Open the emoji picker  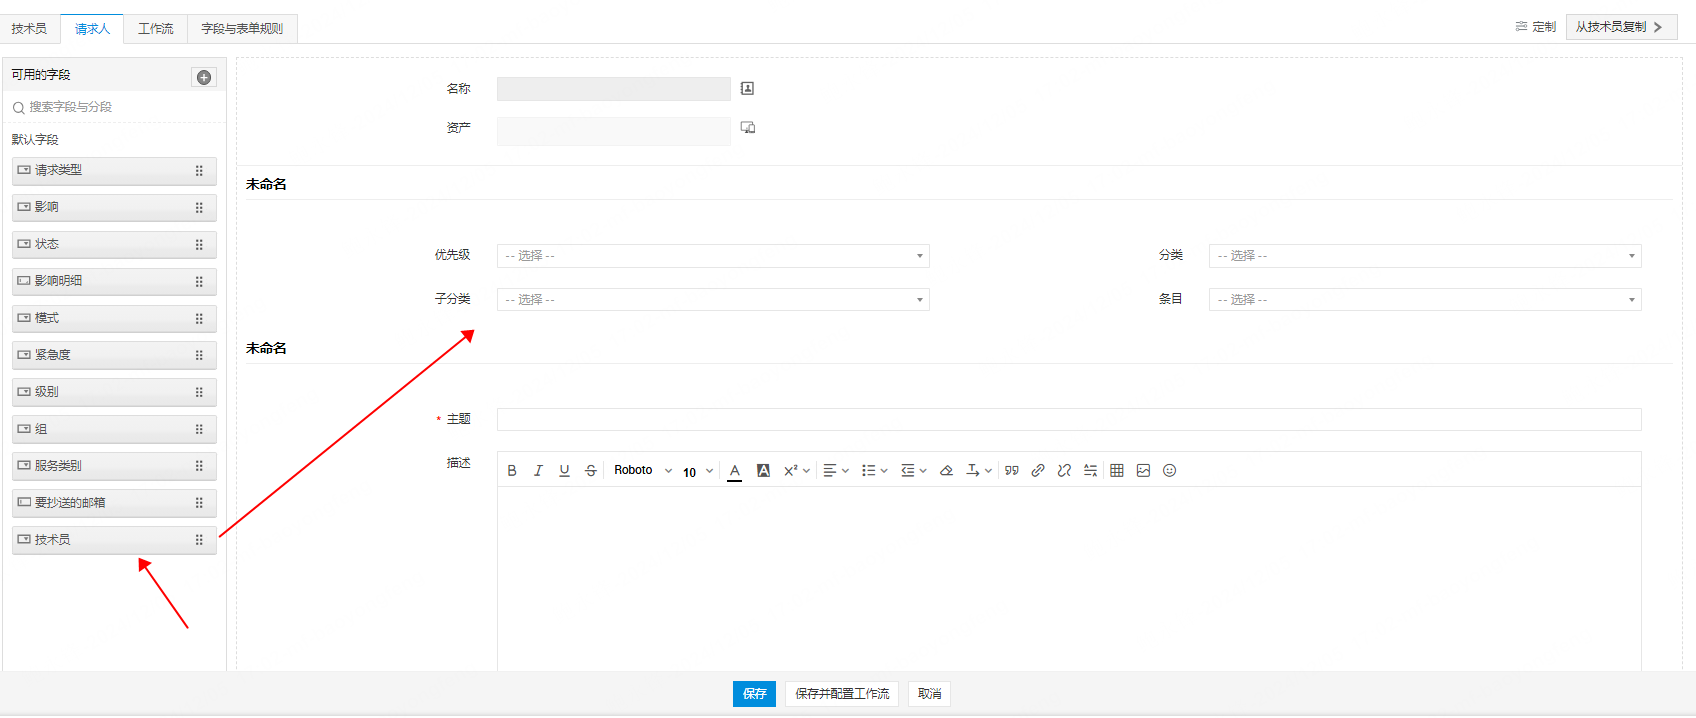1169,471
